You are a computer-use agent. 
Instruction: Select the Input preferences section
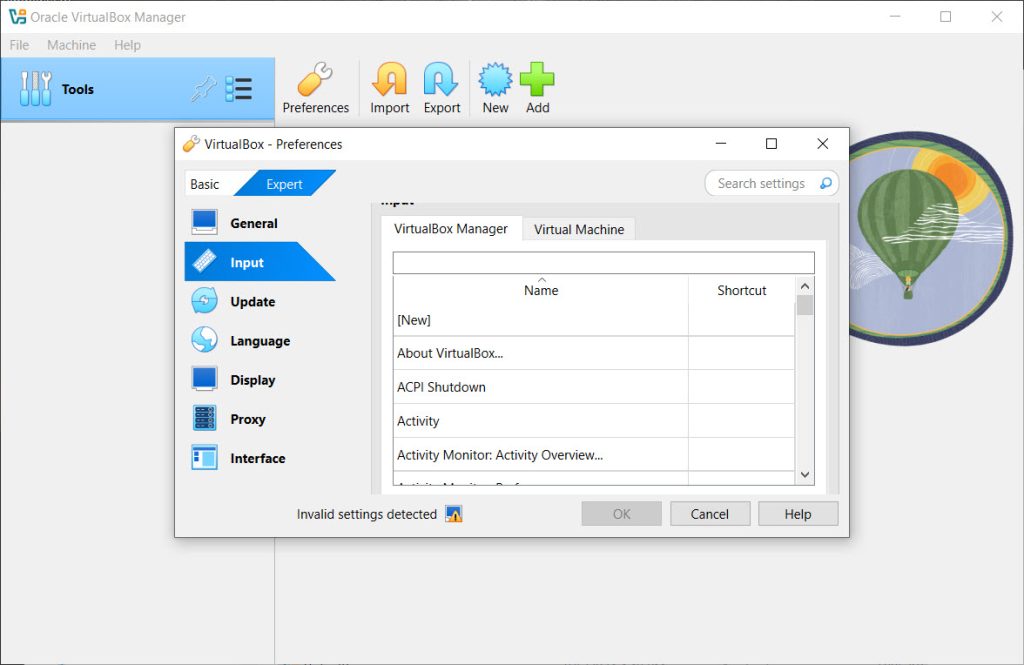(260, 262)
